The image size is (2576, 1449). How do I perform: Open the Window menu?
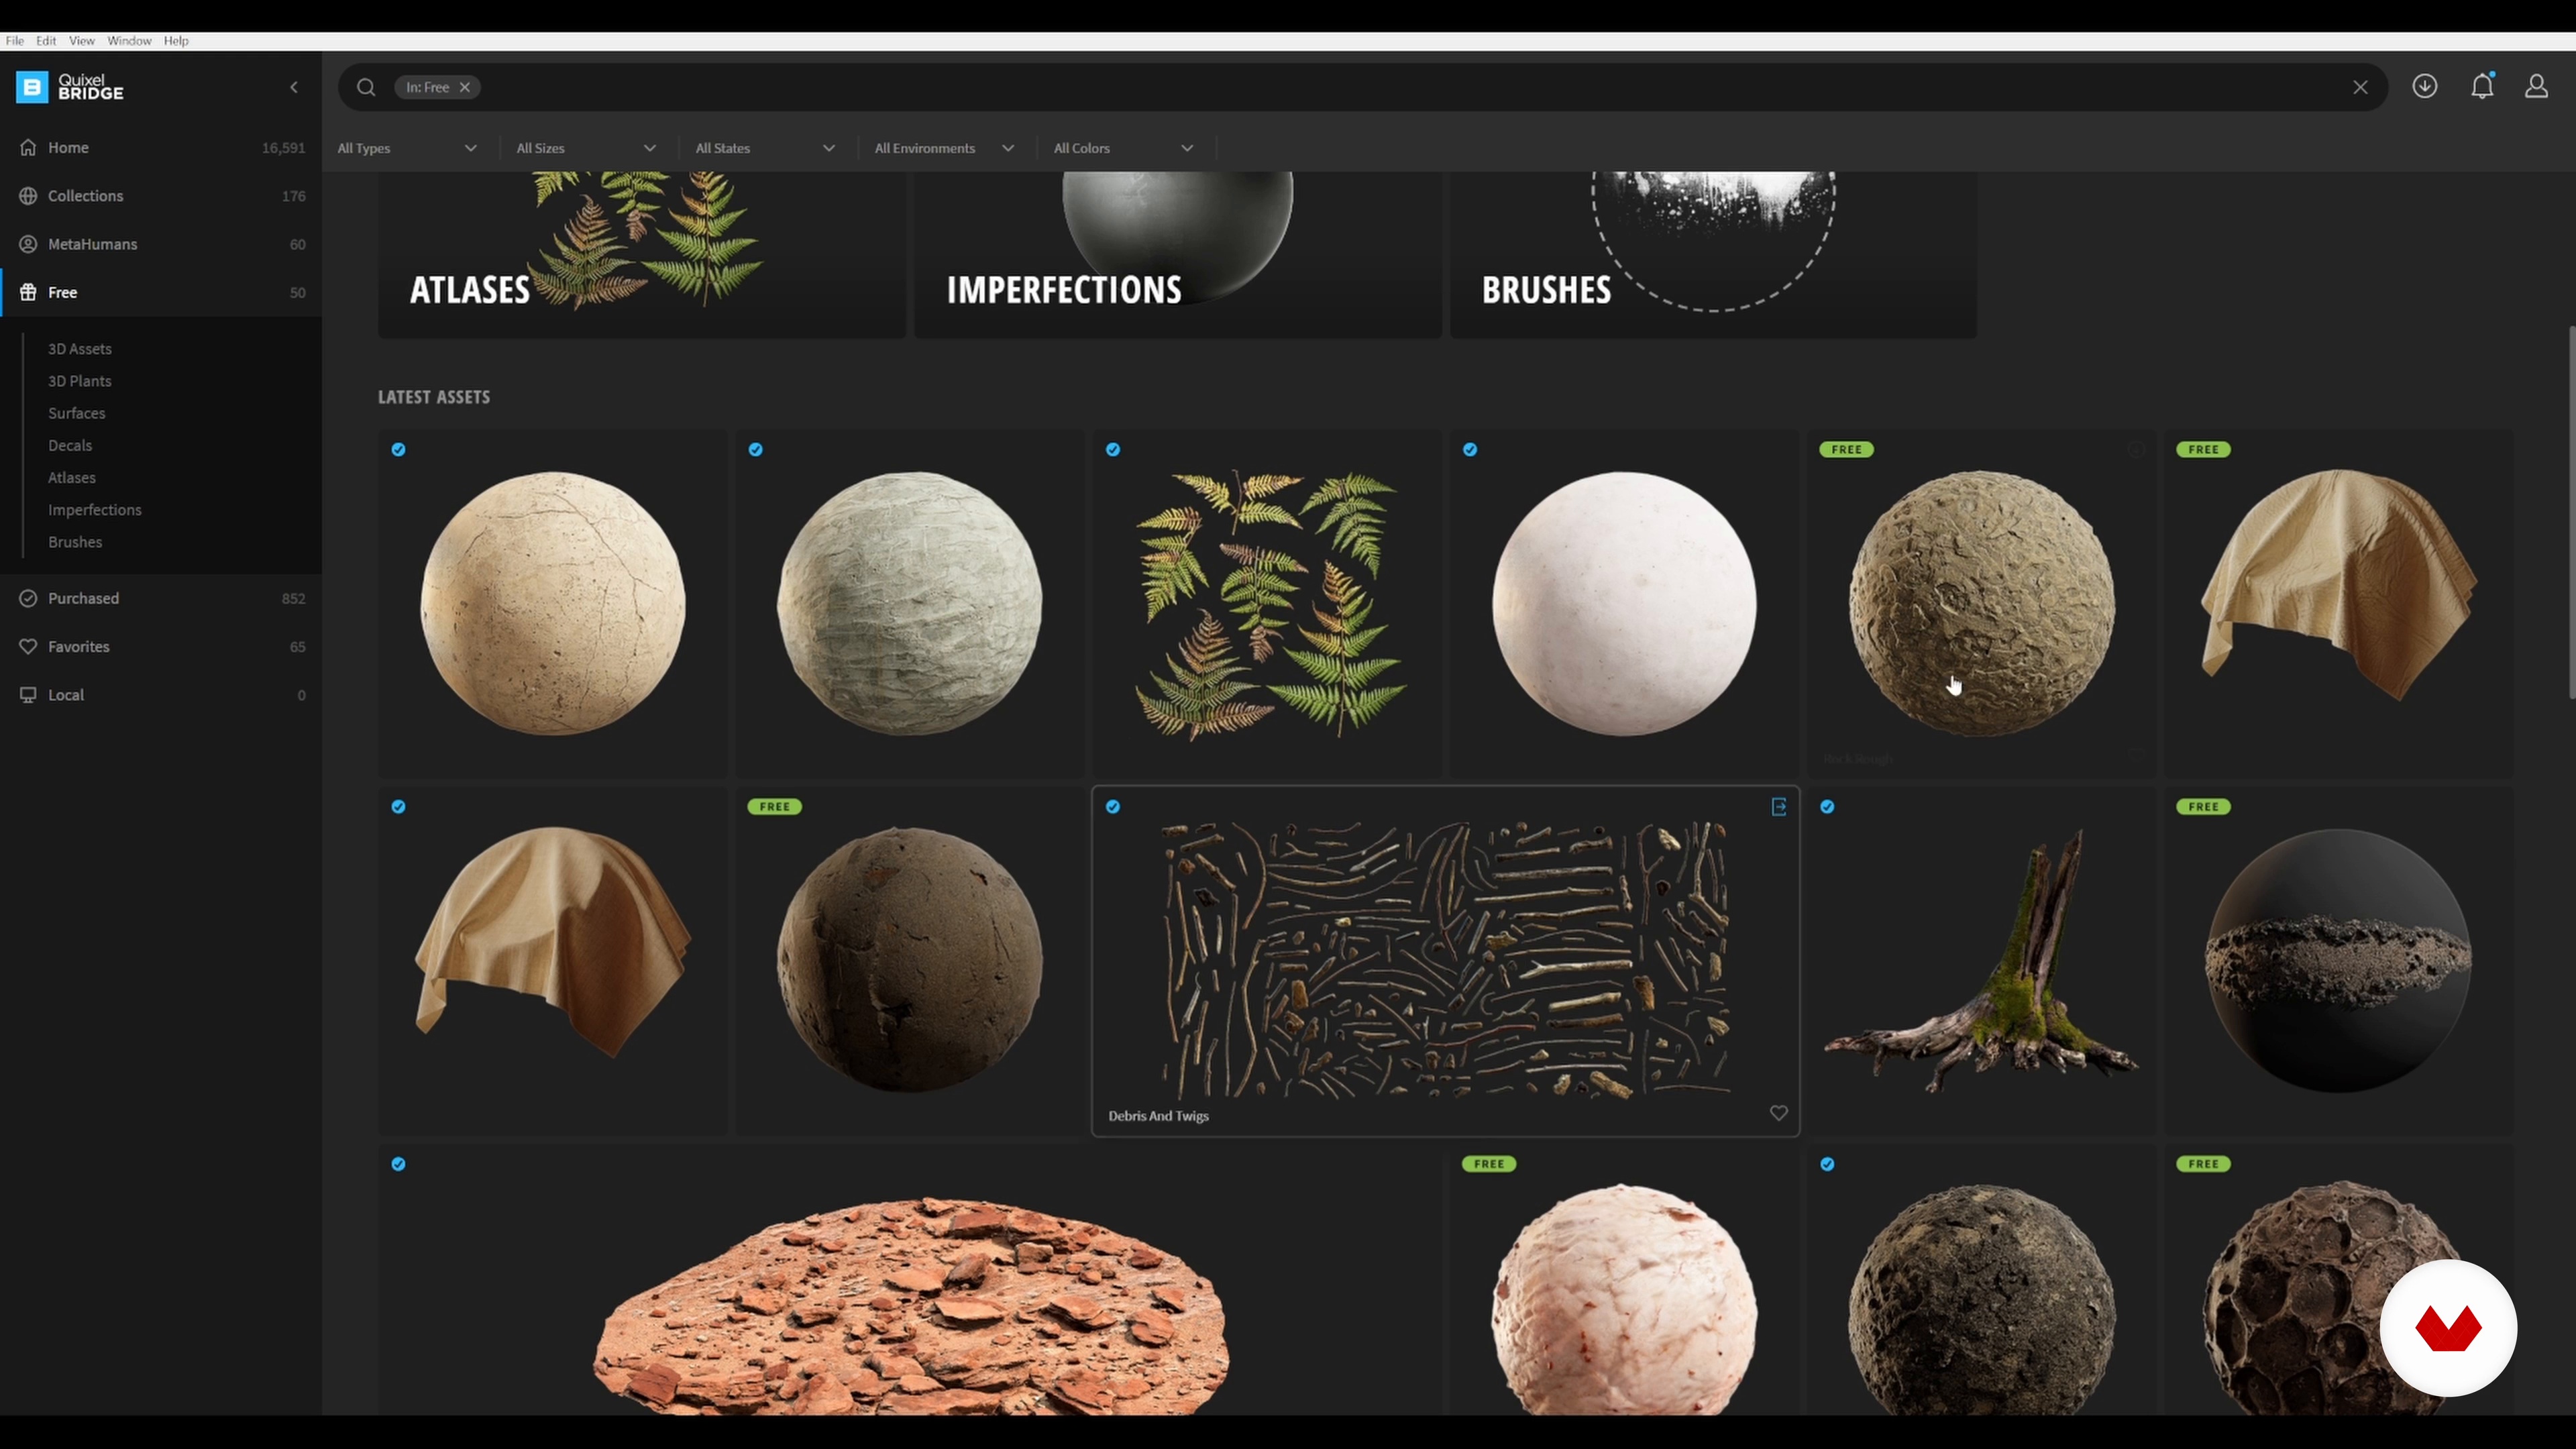(x=129, y=41)
